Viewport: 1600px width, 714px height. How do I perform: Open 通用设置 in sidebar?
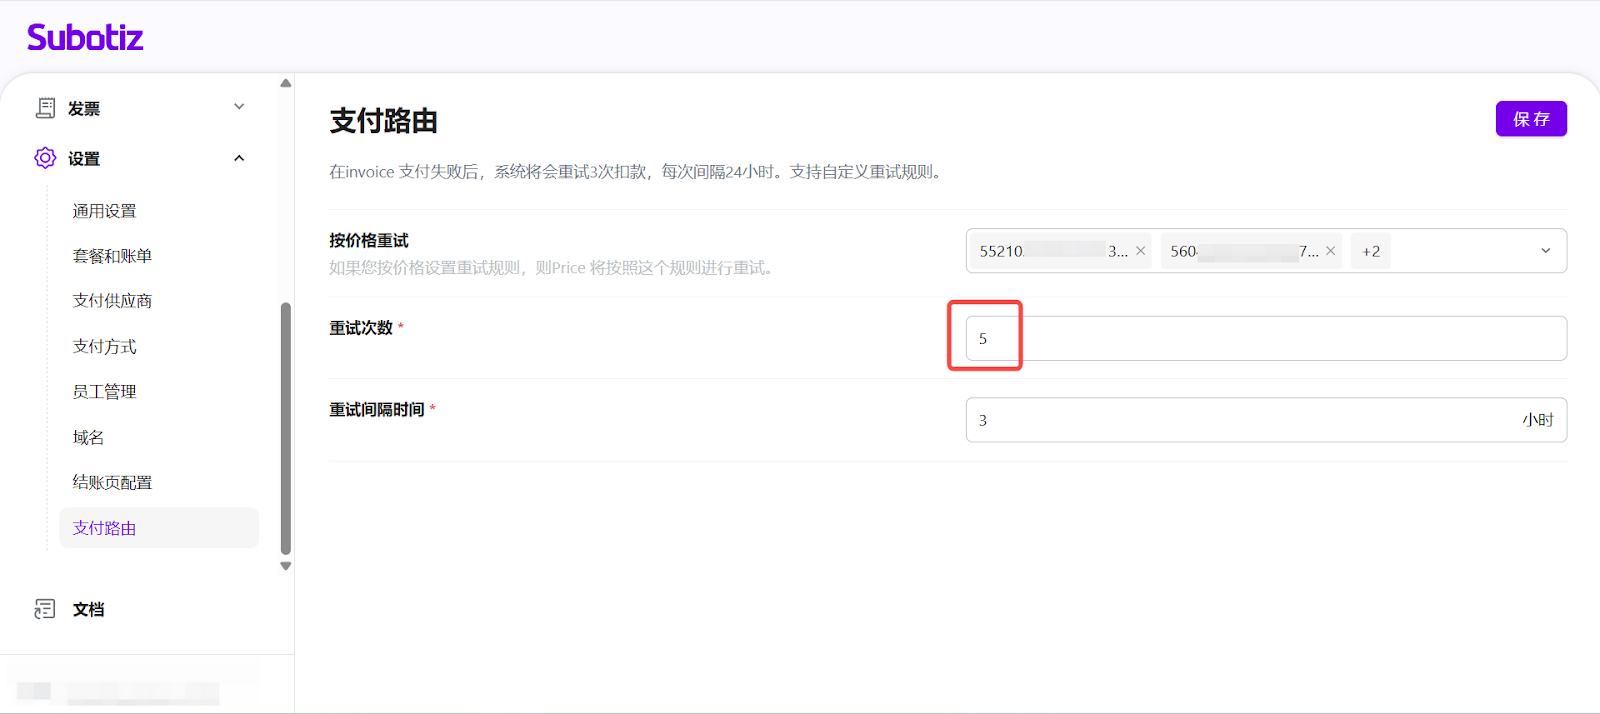pyautogui.click(x=104, y=211)
